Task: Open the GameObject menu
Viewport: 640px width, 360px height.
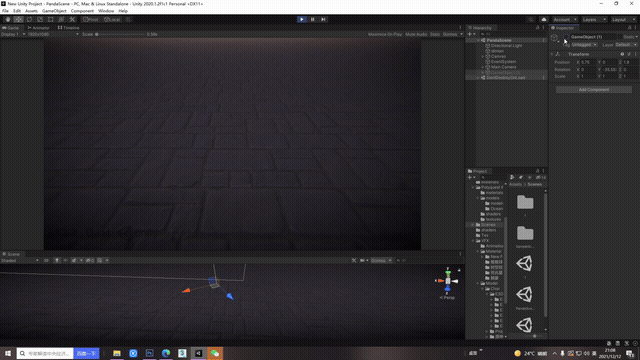Action: click(x=54, y=11)
